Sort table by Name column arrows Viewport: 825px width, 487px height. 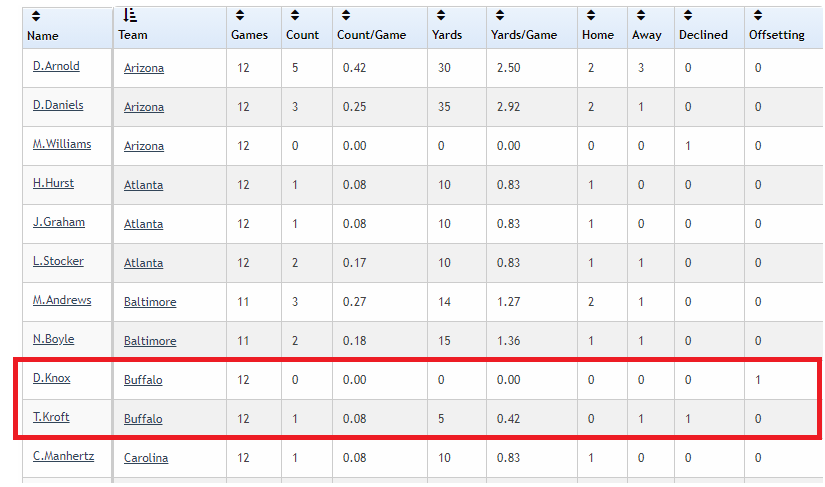[x=36, y=16]
